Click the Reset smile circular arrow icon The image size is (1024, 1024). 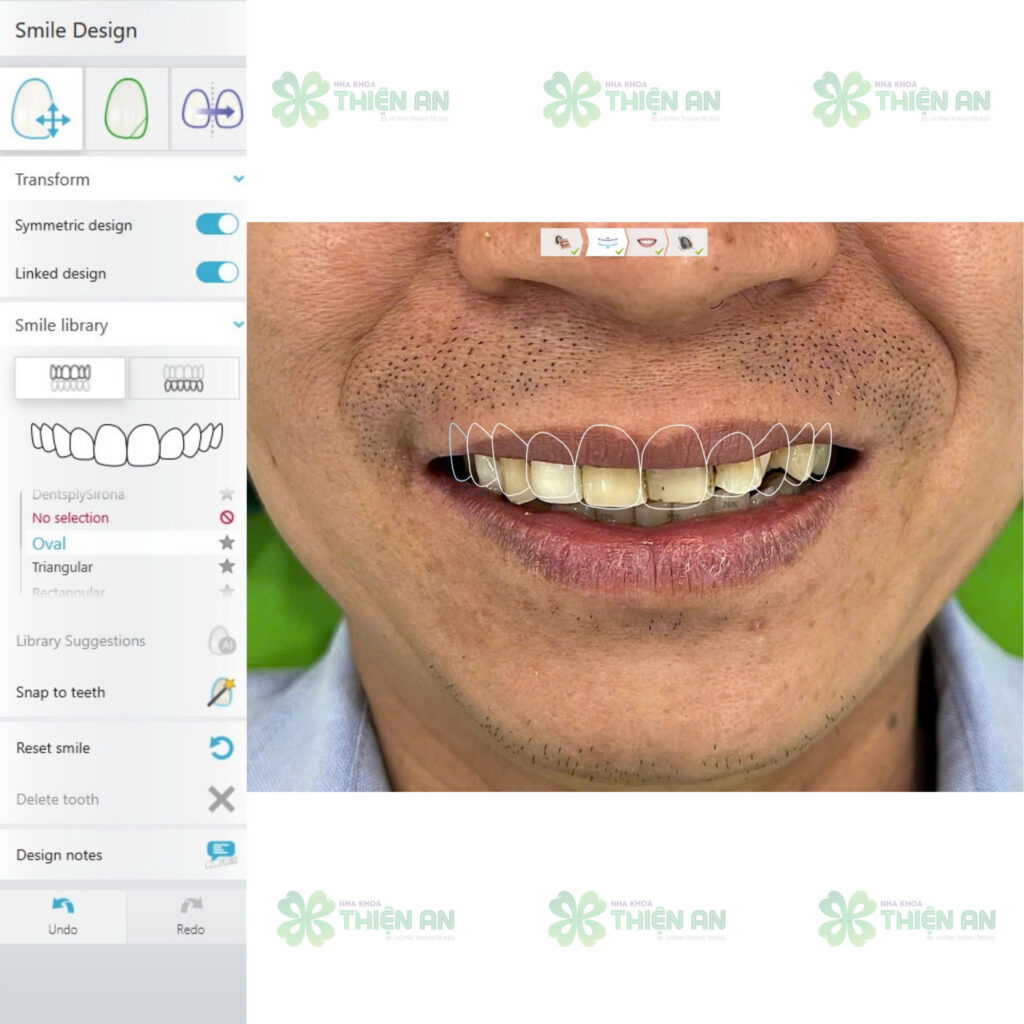point(221,748)
